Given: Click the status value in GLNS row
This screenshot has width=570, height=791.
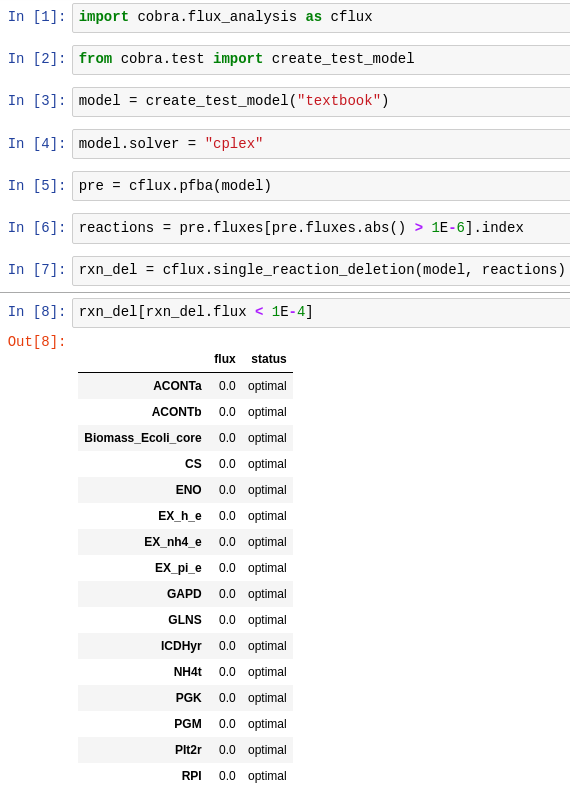Looking at the screenshot, I should 267,620.
